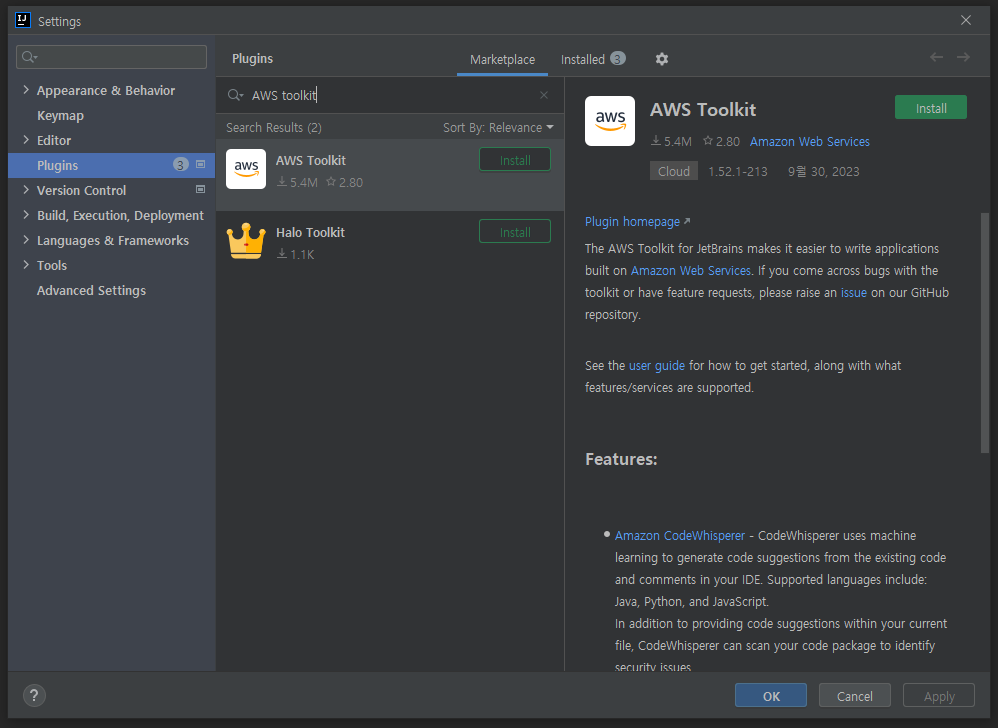Click the plugin search field
This screenshot has width=998, height=728.
390,95
